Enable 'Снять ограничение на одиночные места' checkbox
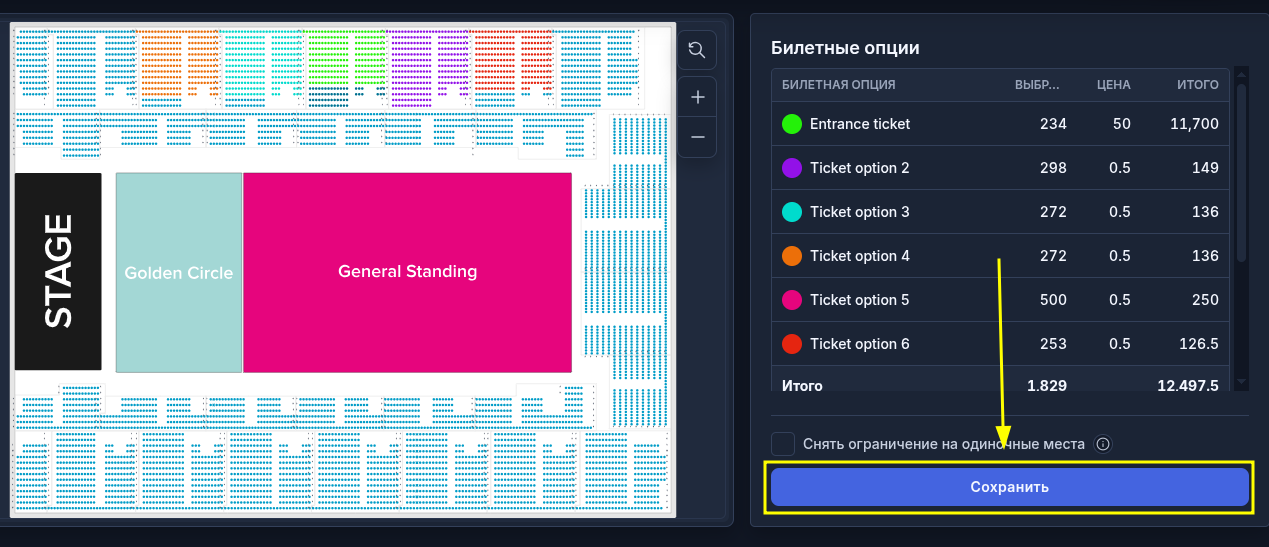Image resolution: width=1269 pixels, height=547 pixels. tap(783, 444)
